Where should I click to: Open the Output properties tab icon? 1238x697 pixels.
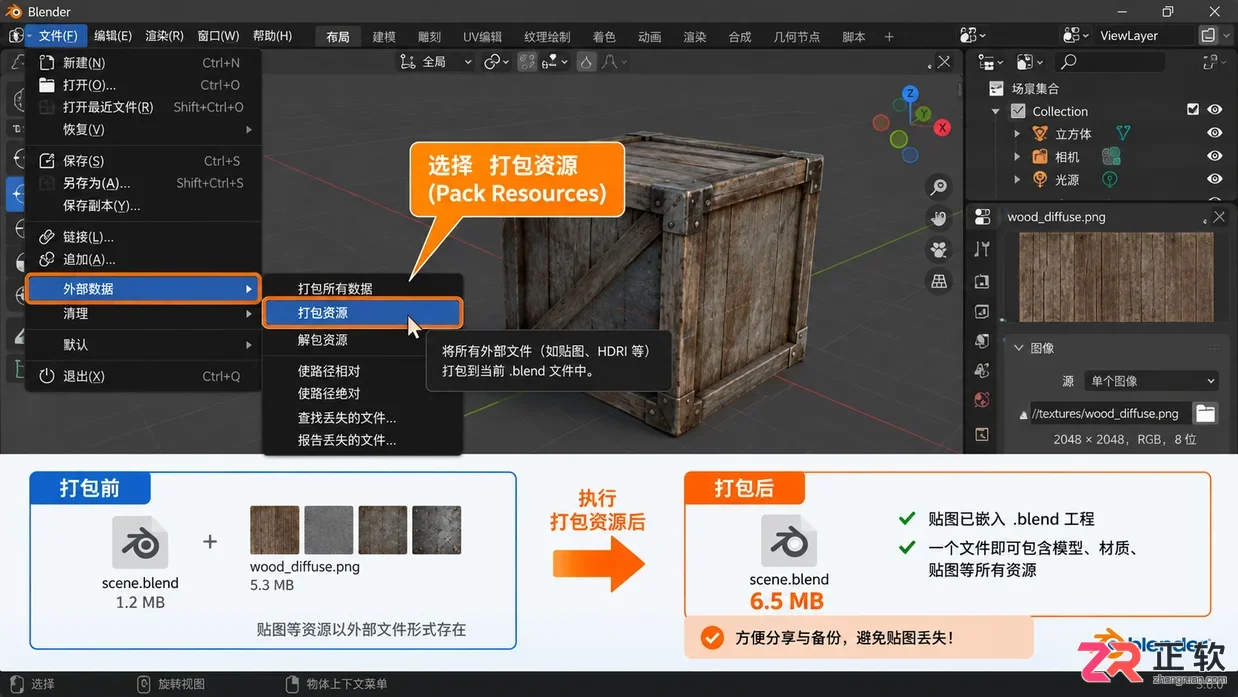pyautogui.click(x=982, y=311)
